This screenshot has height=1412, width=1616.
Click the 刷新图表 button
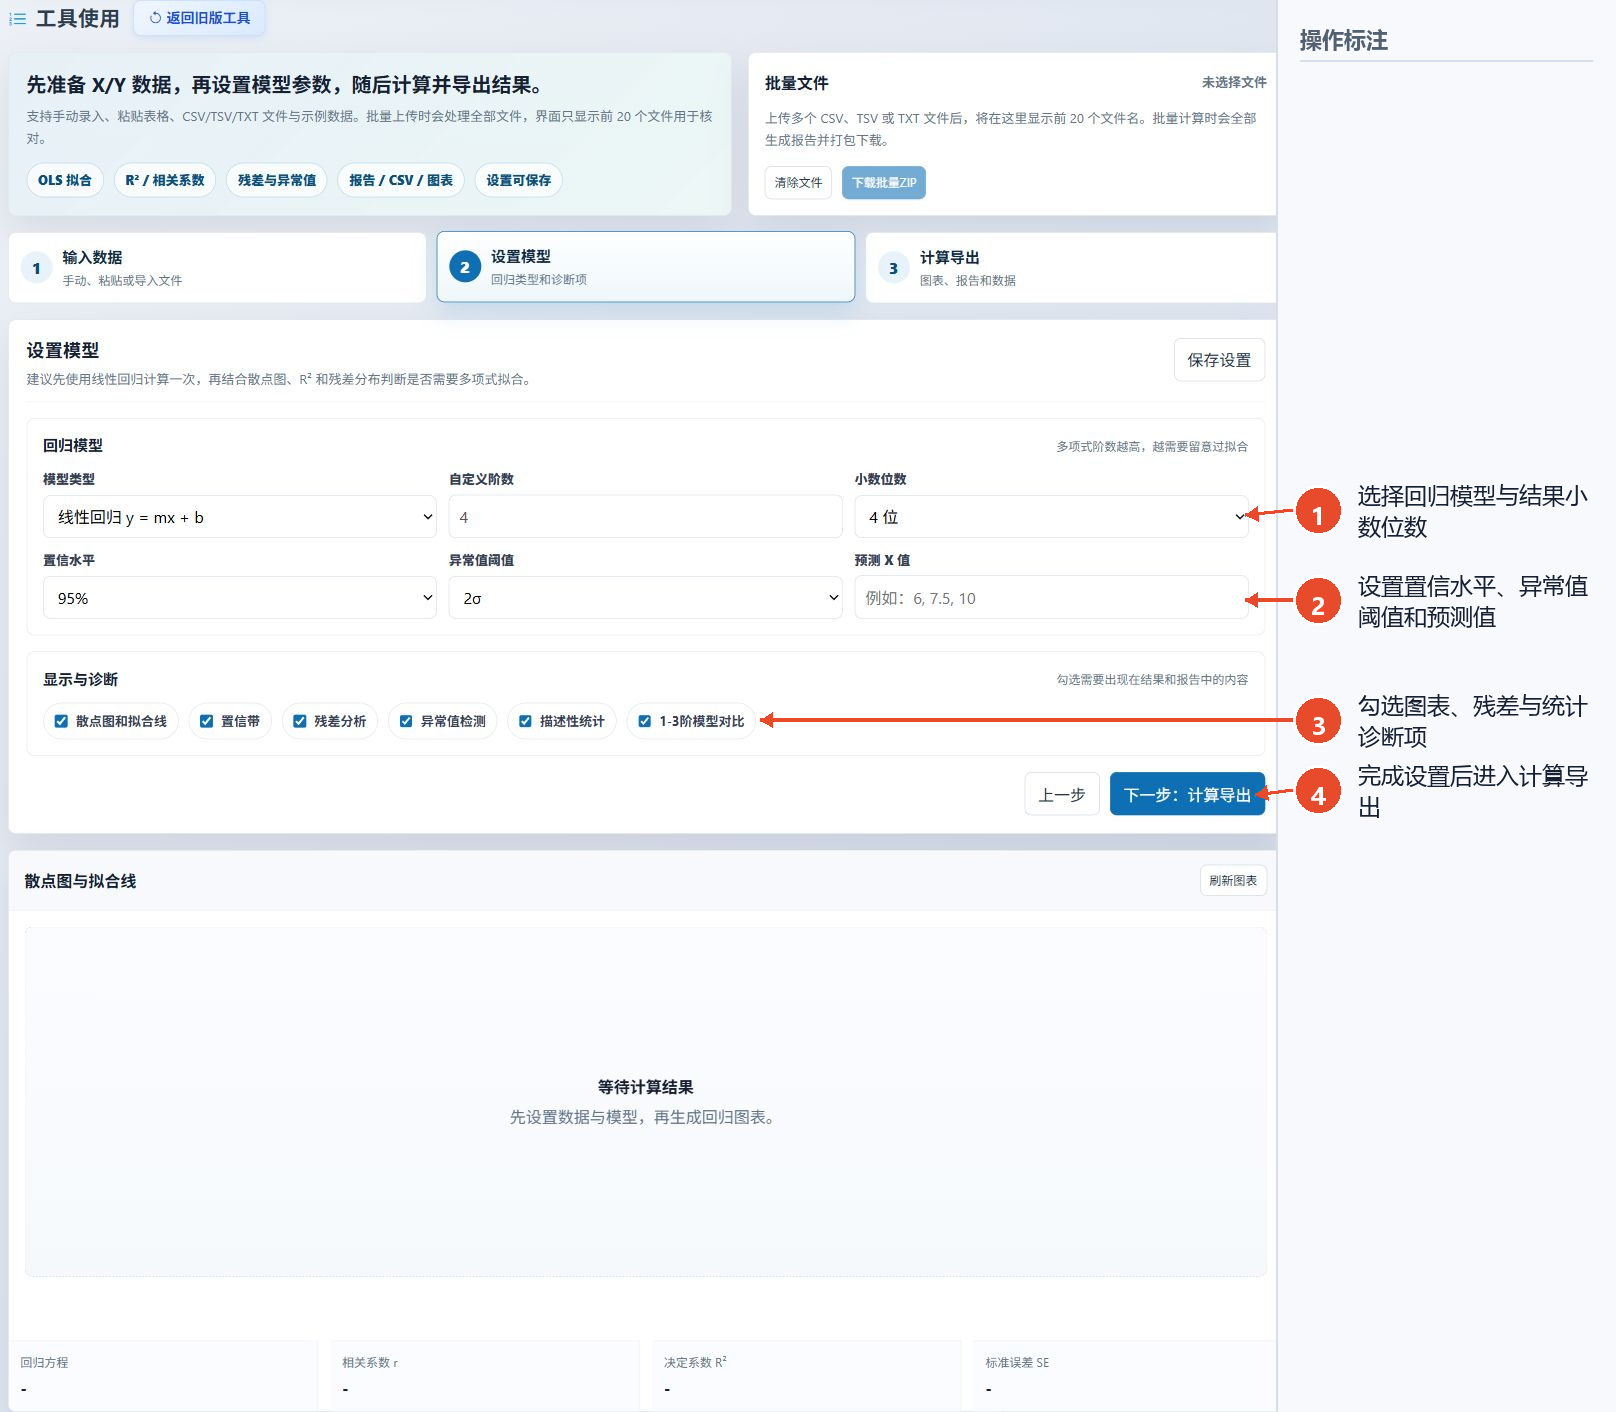point(1233,881)
